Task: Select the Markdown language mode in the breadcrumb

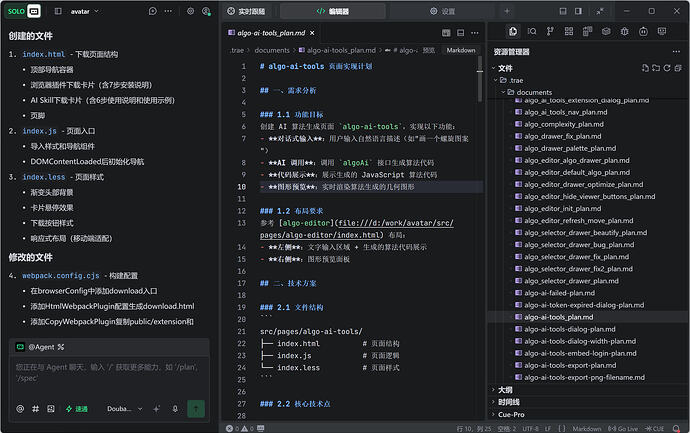Action: [x=461, y=50]
